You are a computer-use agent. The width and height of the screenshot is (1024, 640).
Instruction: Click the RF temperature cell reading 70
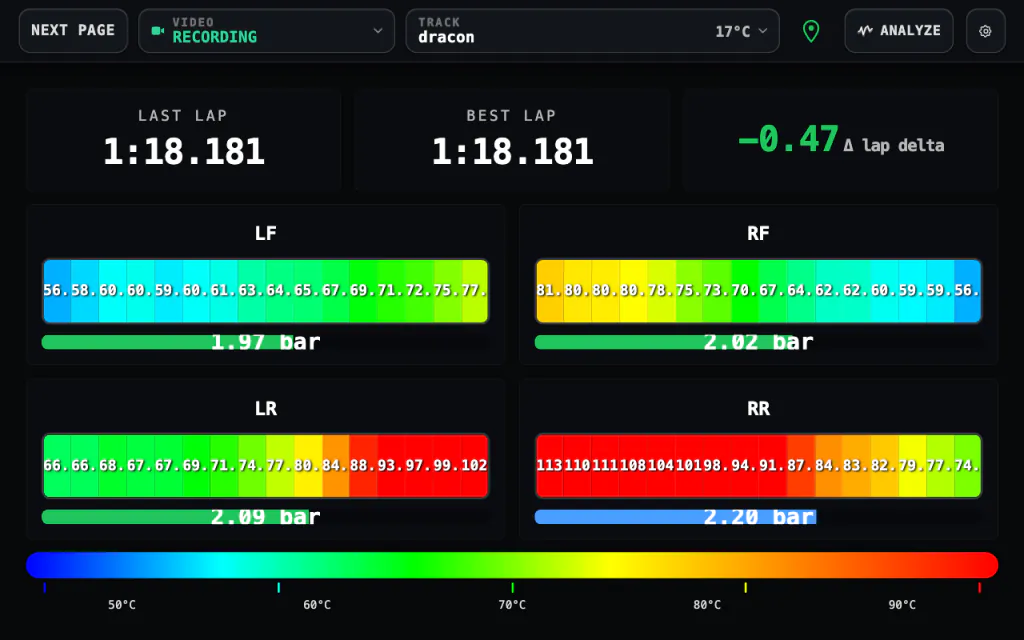pyautogui.click(x=744, y=291)
